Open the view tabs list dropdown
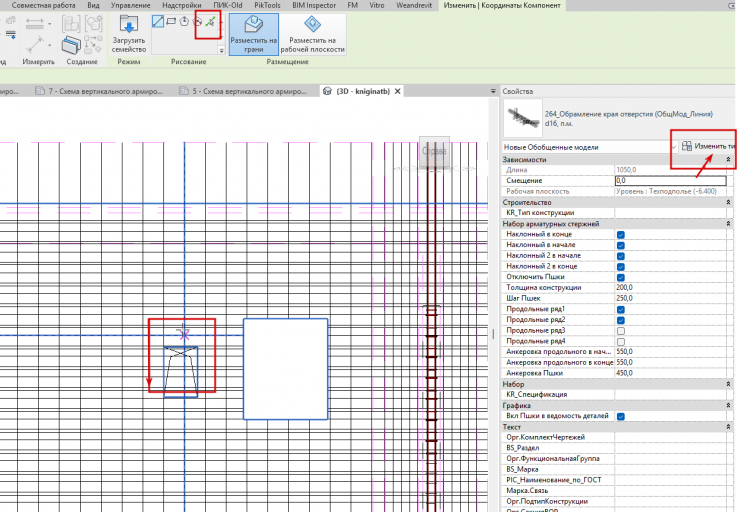The height and width of the screenshot is (512, 737). tap(493, 91)
